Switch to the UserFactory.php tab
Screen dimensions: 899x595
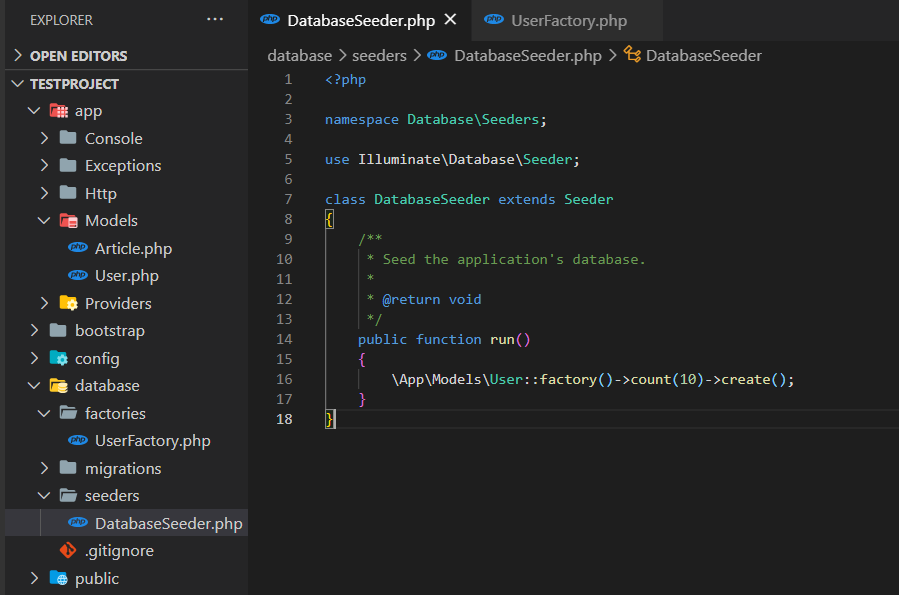point(567,21)
